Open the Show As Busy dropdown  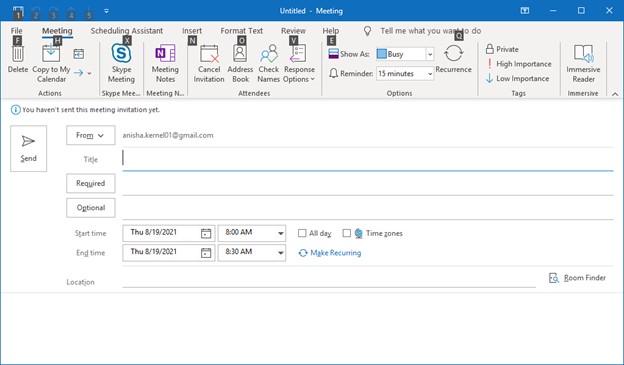click(430, 54)
